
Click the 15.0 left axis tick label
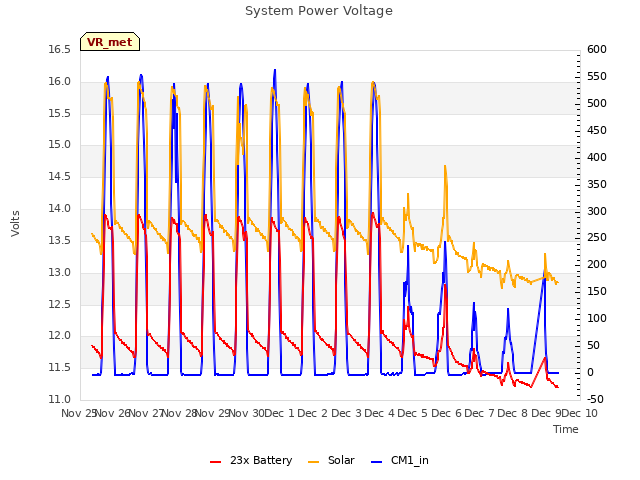pos(59,145)
